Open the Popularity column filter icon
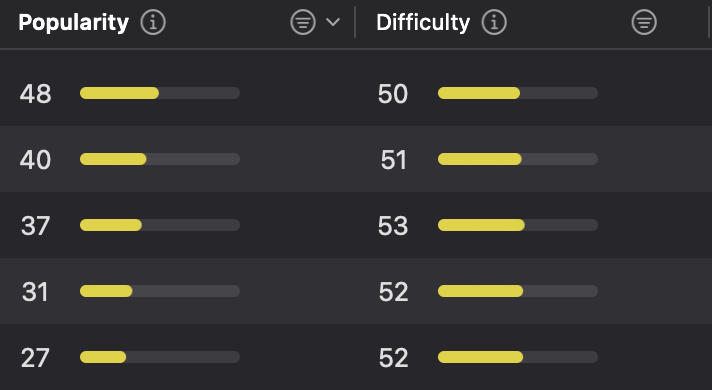The width and height of the screenshot is (712, 390). tap(303, 22)
